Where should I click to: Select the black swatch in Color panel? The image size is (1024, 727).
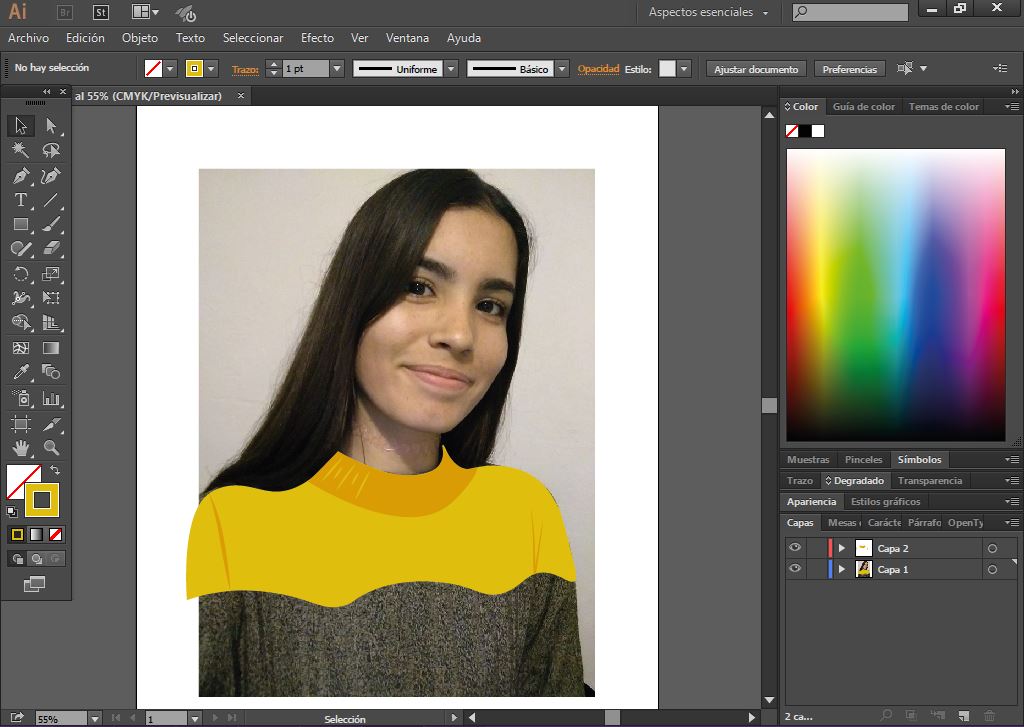805,131
